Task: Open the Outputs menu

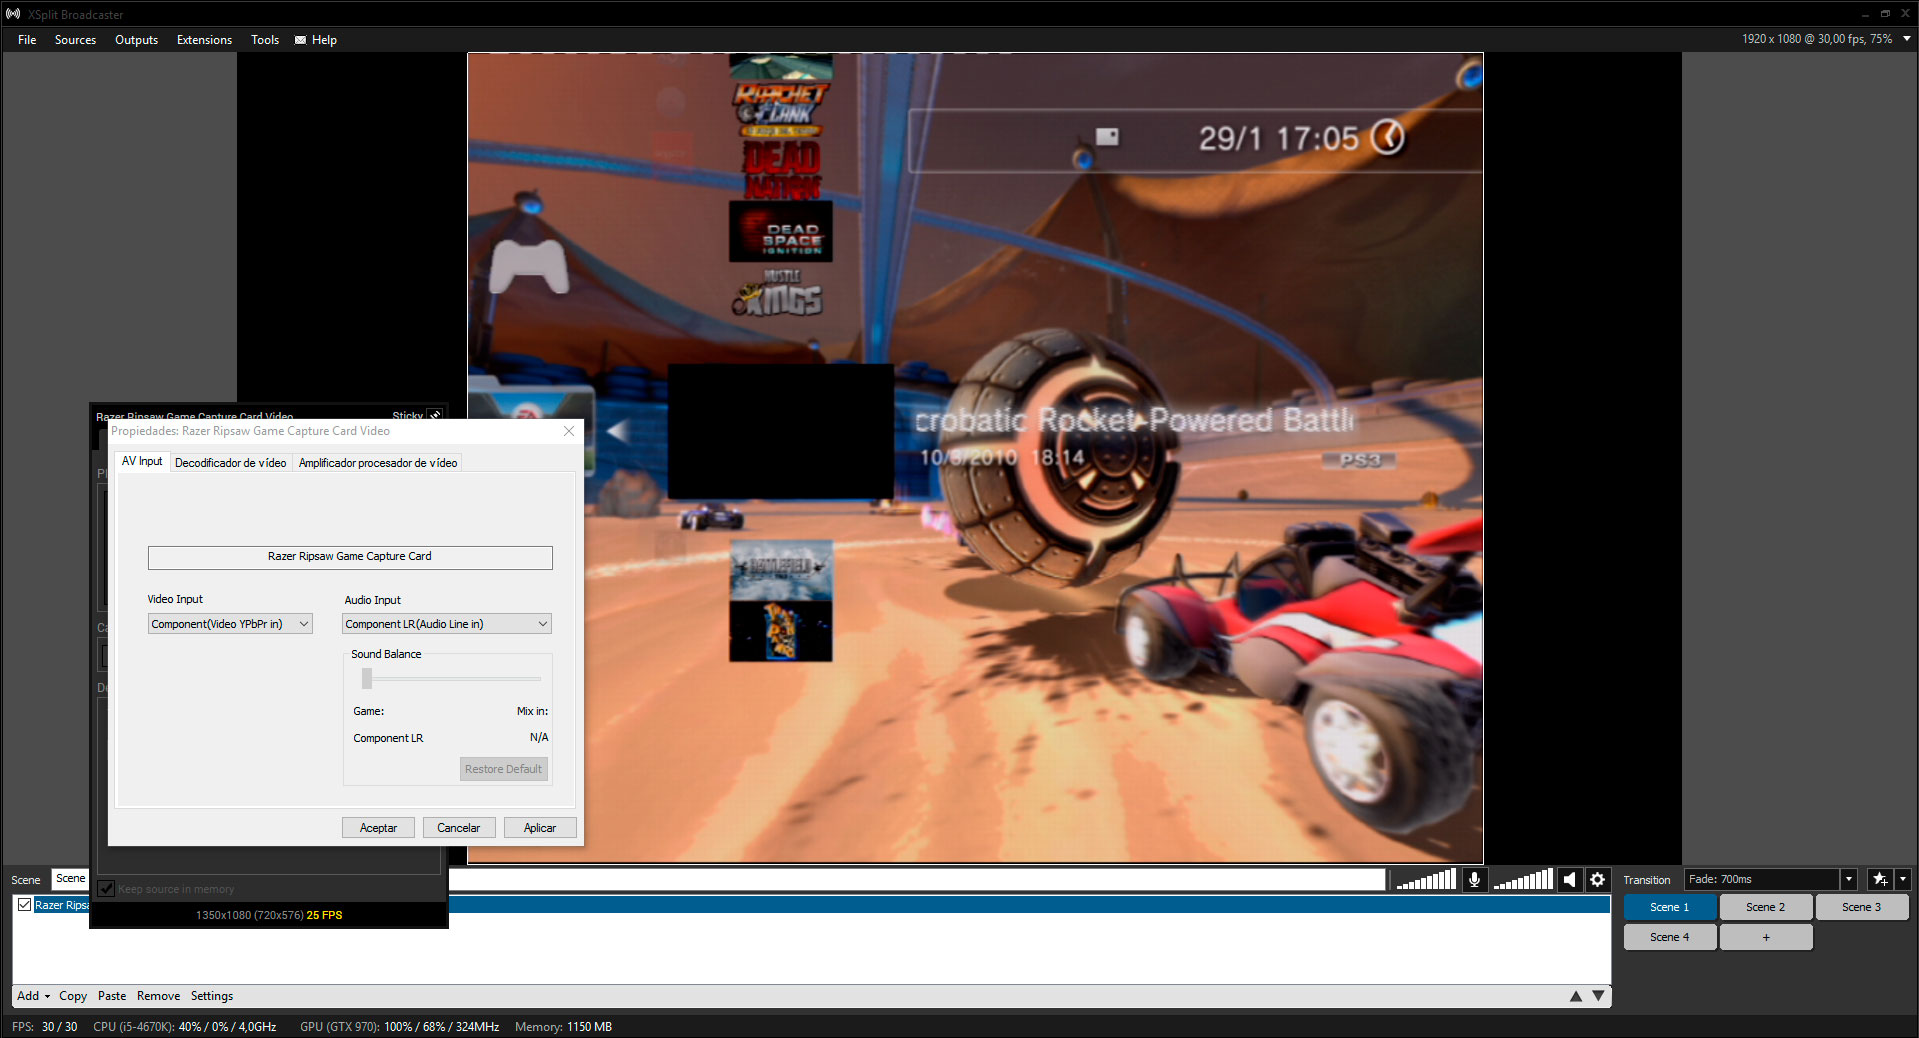Action: click(136, 40)
